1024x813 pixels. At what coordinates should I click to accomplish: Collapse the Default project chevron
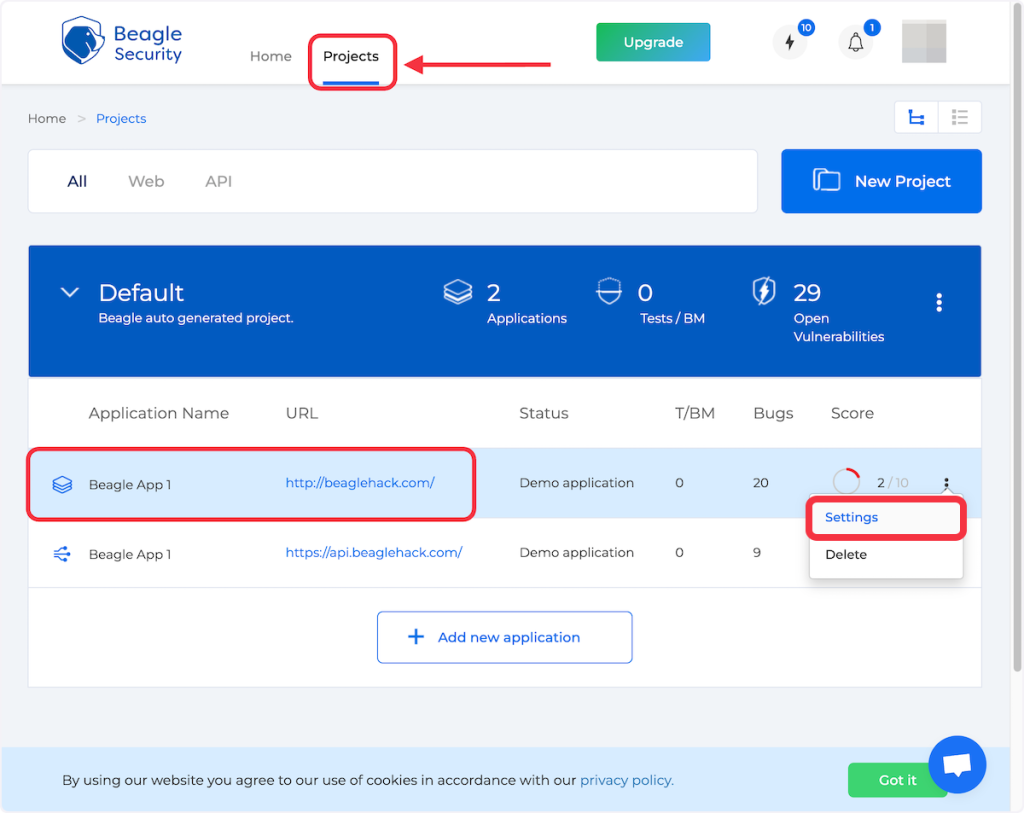pos(69,293)
